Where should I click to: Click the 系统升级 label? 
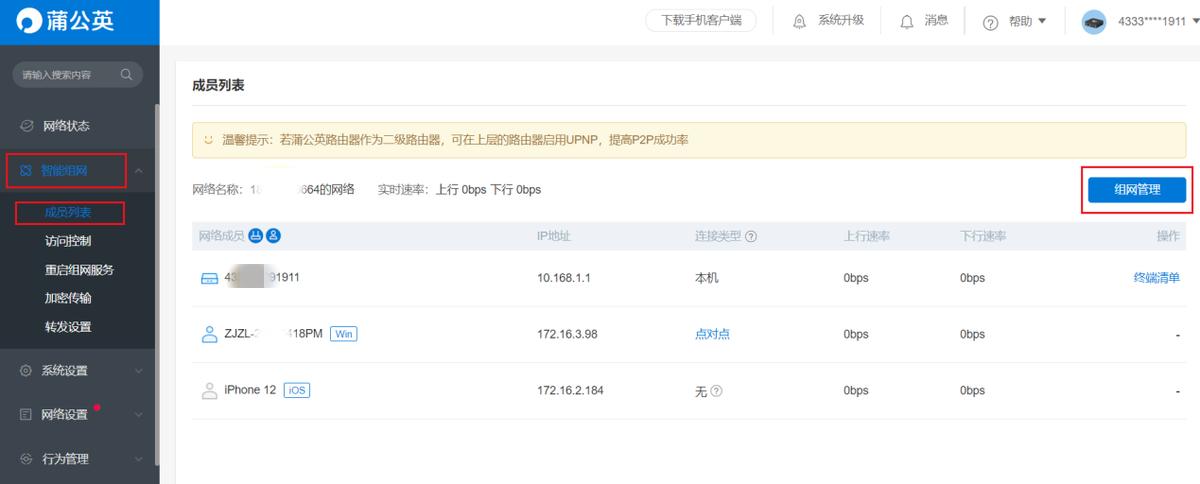tap(841, 21)
